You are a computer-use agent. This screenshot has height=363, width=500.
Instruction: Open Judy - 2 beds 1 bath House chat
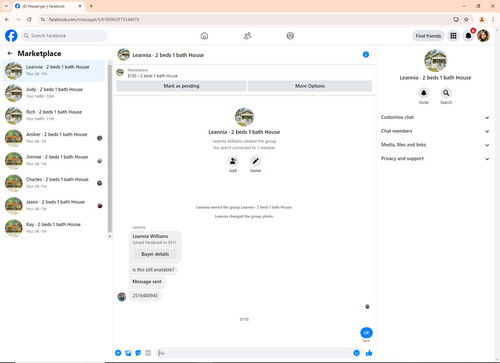coord(53,93)
